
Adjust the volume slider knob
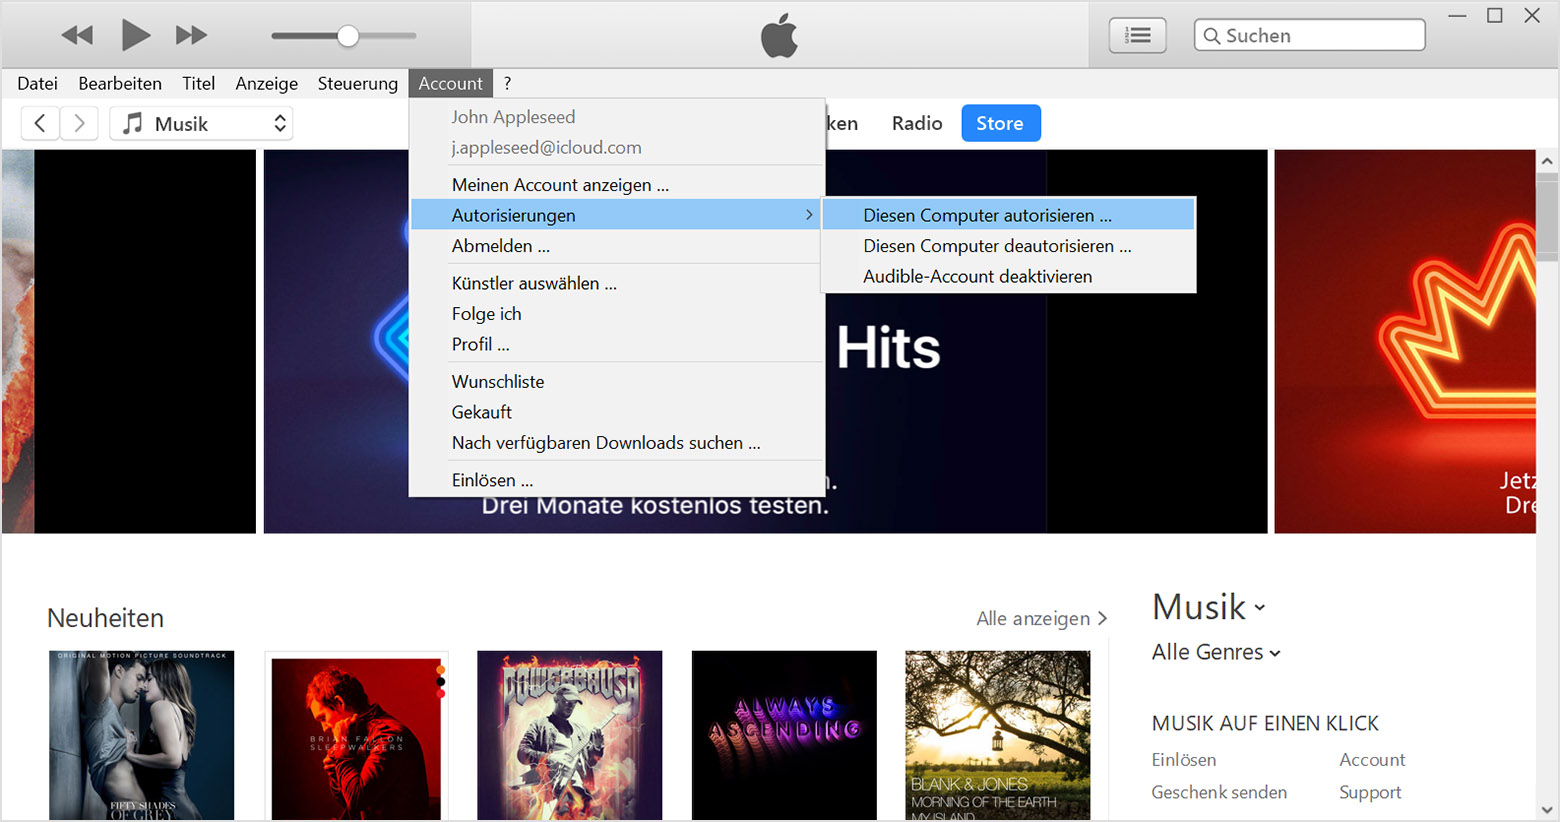pyautogui.click(x=347, y=36)
